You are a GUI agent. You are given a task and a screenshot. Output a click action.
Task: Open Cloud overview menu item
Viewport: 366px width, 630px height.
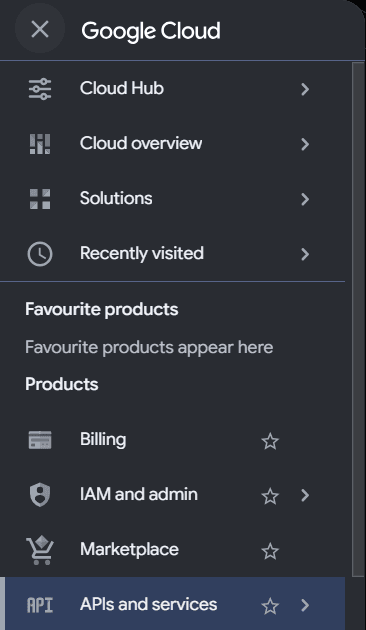pos(172,144)
